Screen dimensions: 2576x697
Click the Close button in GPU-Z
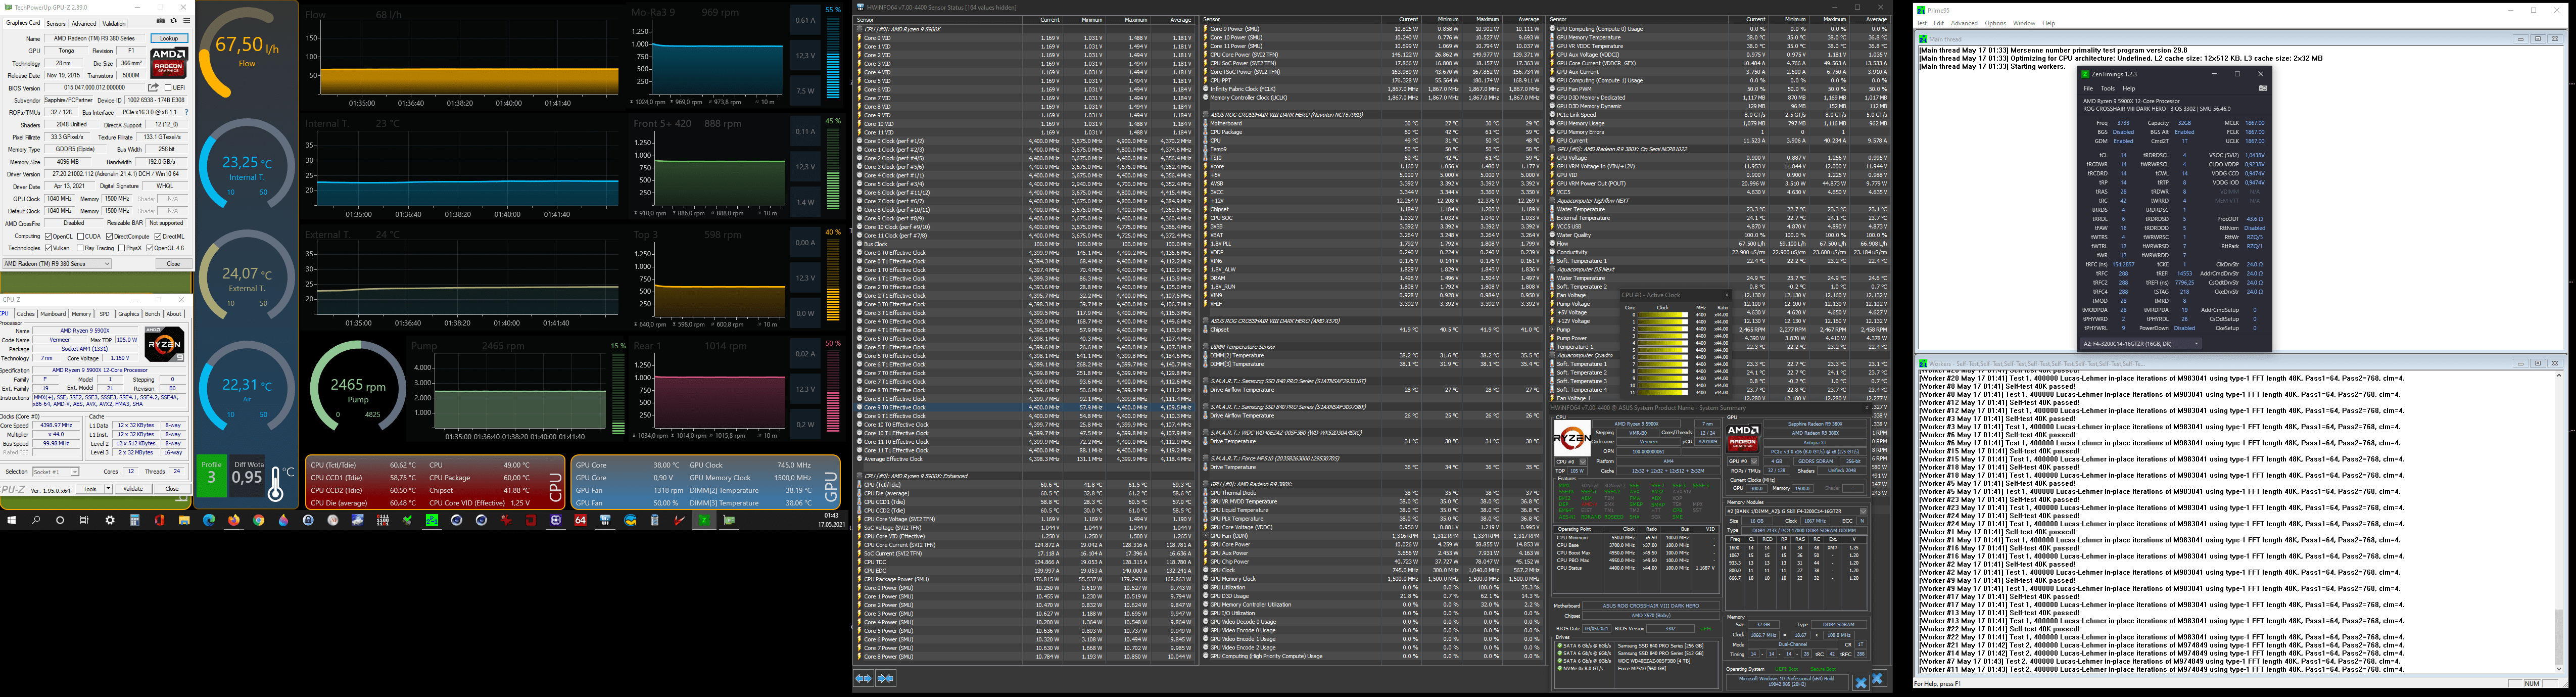pyautogui.click(x=173, y=264)
